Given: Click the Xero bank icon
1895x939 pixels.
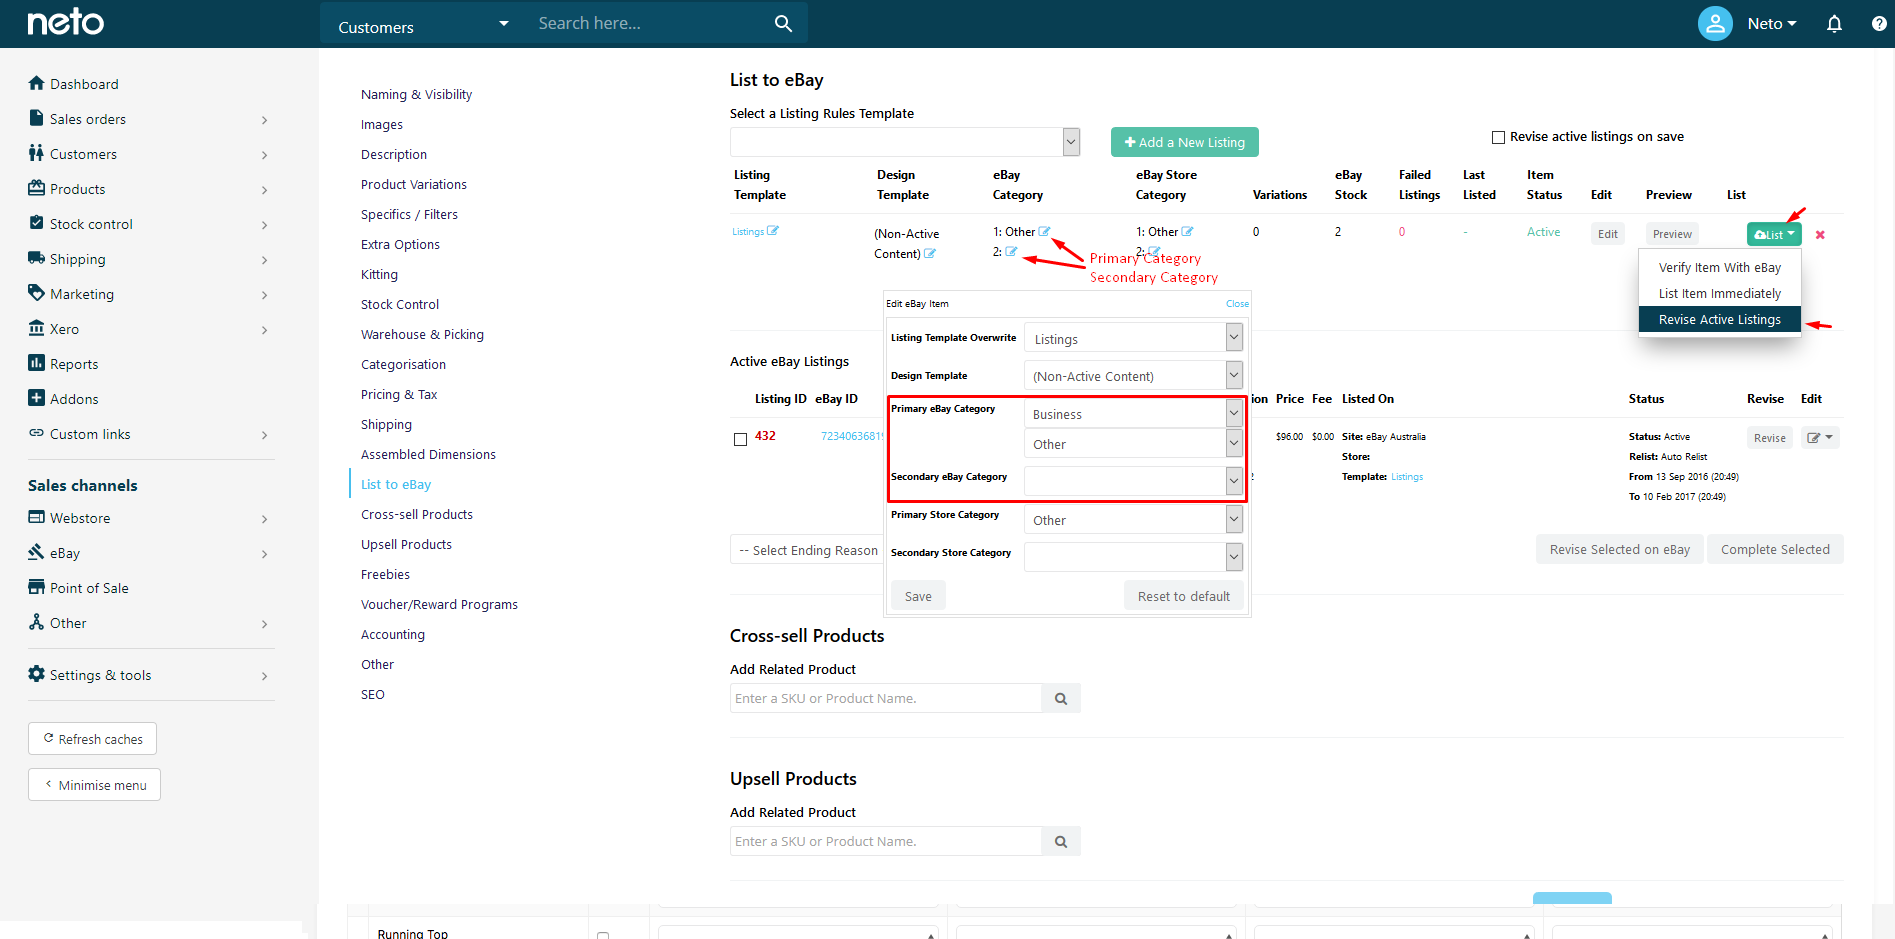Looking at the screenshot, I should (37, 328).
